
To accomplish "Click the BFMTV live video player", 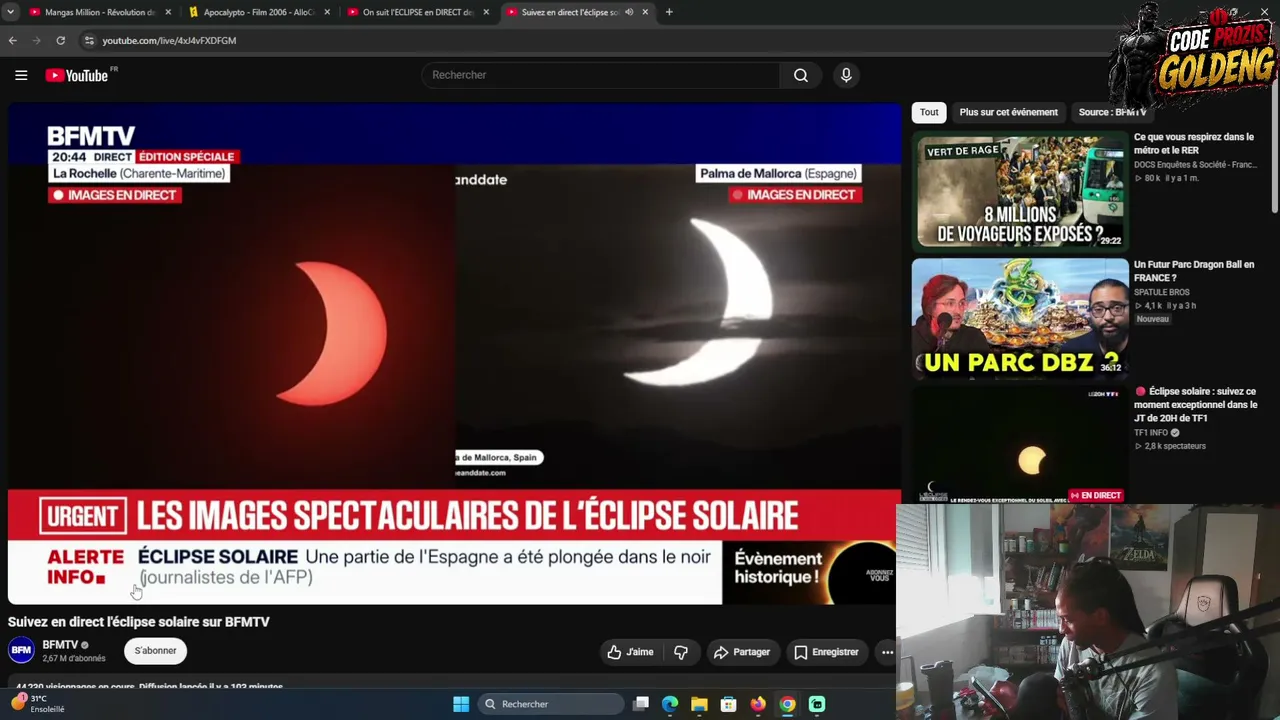I will (x=454, y=353).
